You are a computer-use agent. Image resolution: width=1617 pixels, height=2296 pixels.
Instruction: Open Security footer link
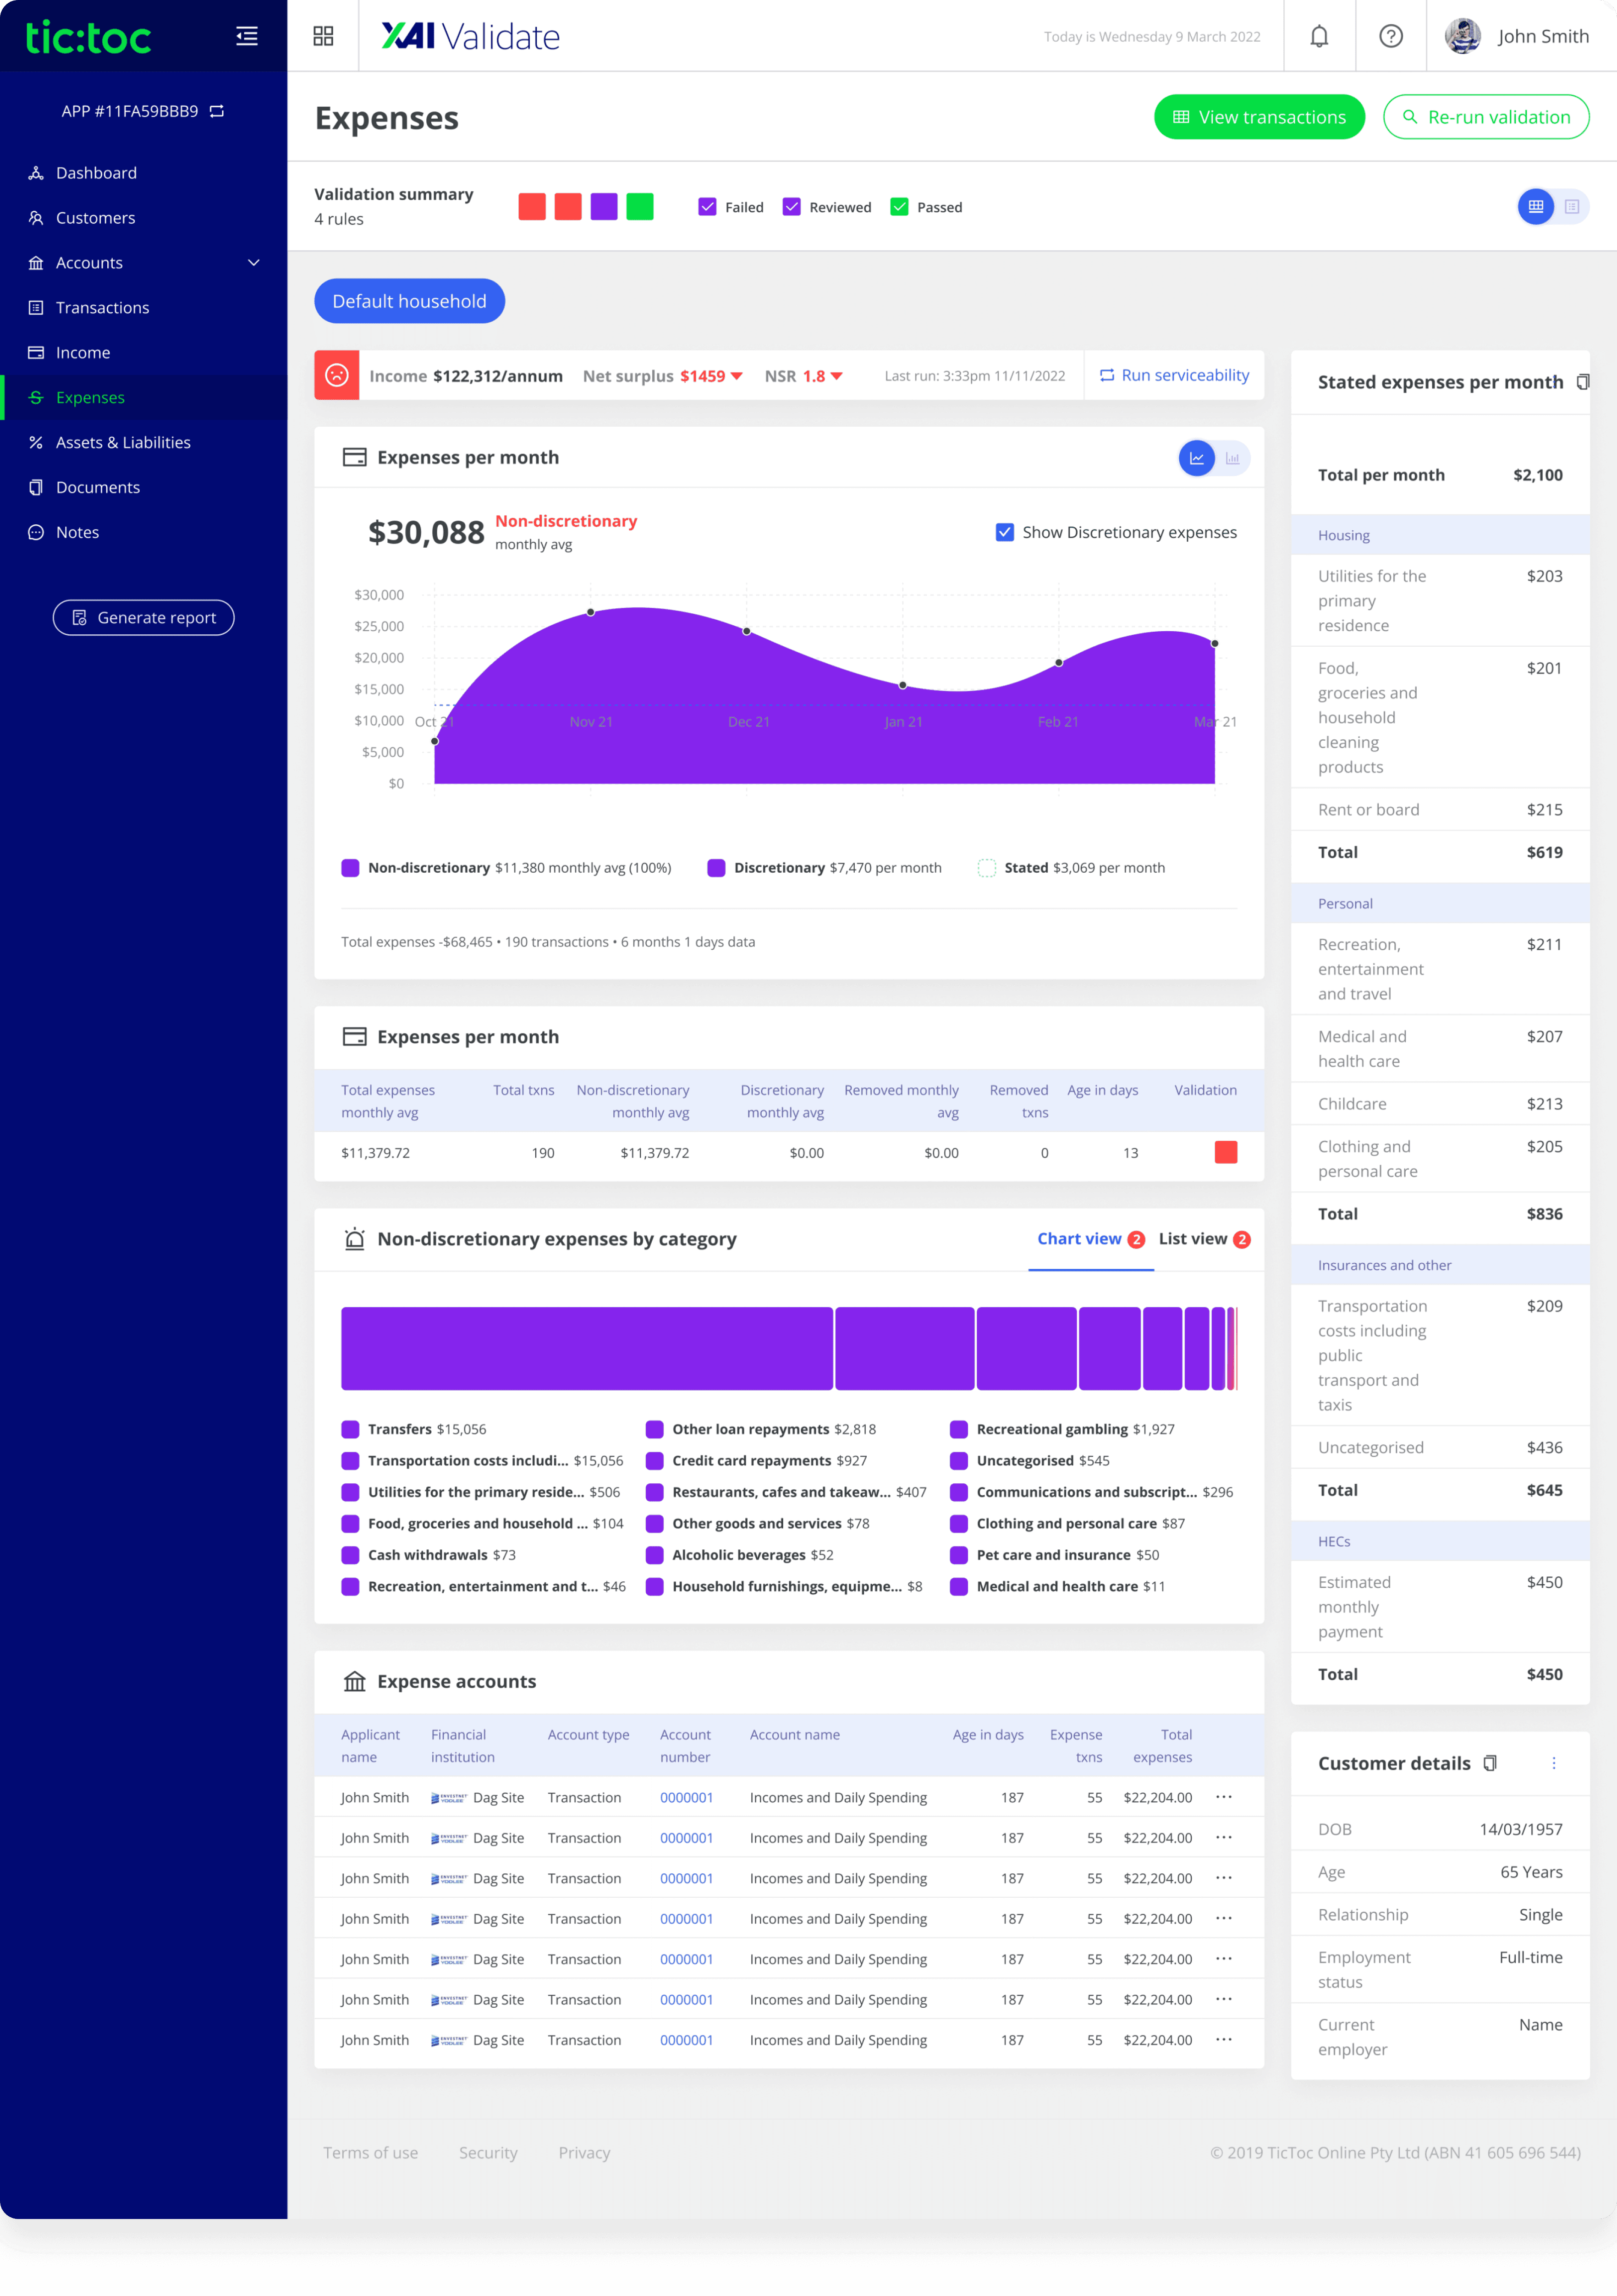tap(488, 2152)
